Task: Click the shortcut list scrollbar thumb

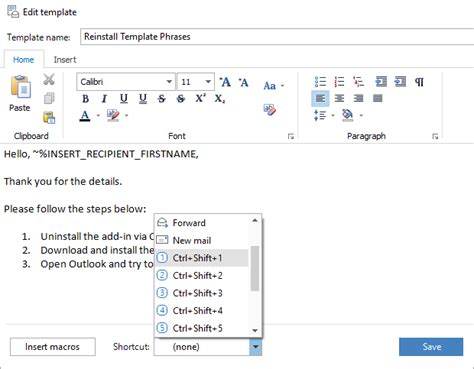Action: pyautogui.click(x=255, y=268)
